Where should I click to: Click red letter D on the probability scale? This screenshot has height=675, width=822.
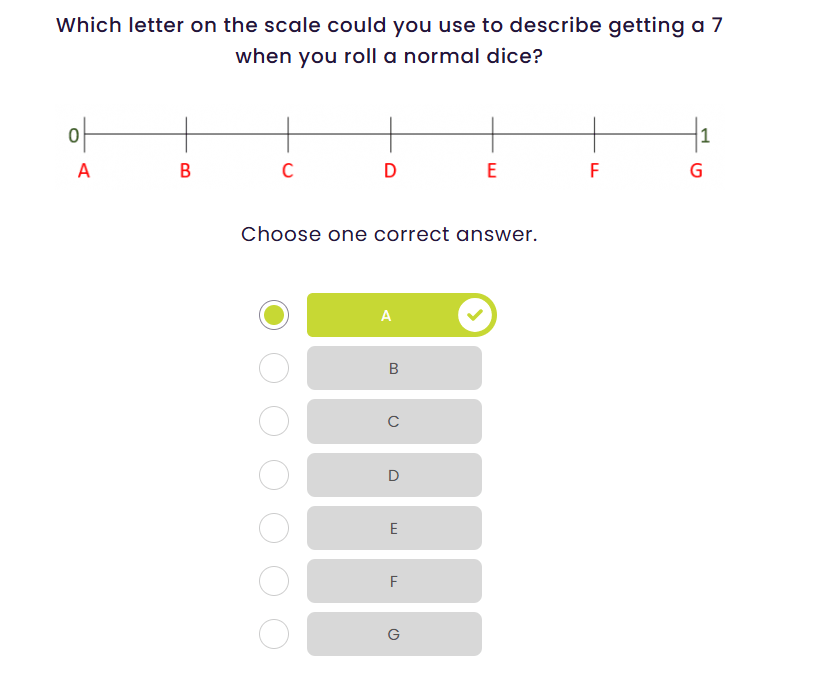point(390,171)
